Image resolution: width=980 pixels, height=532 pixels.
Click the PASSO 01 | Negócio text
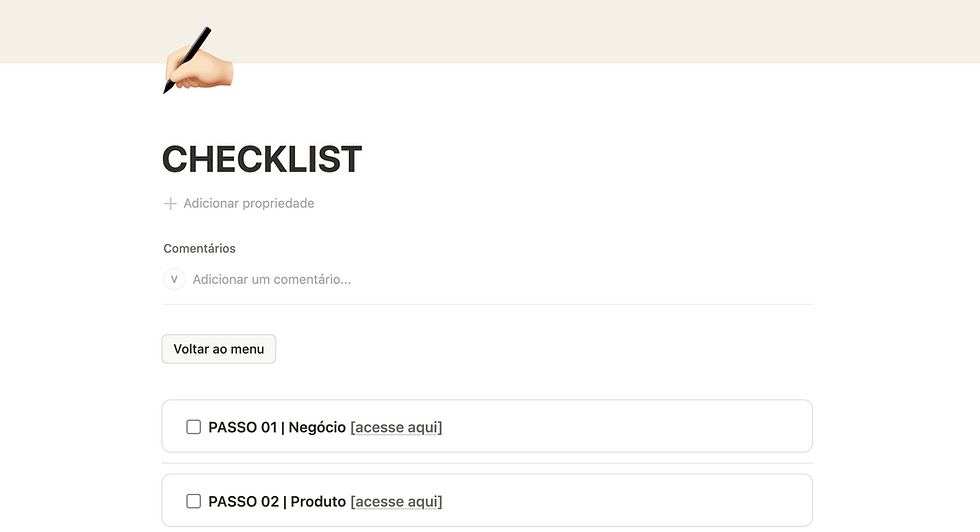277,428
